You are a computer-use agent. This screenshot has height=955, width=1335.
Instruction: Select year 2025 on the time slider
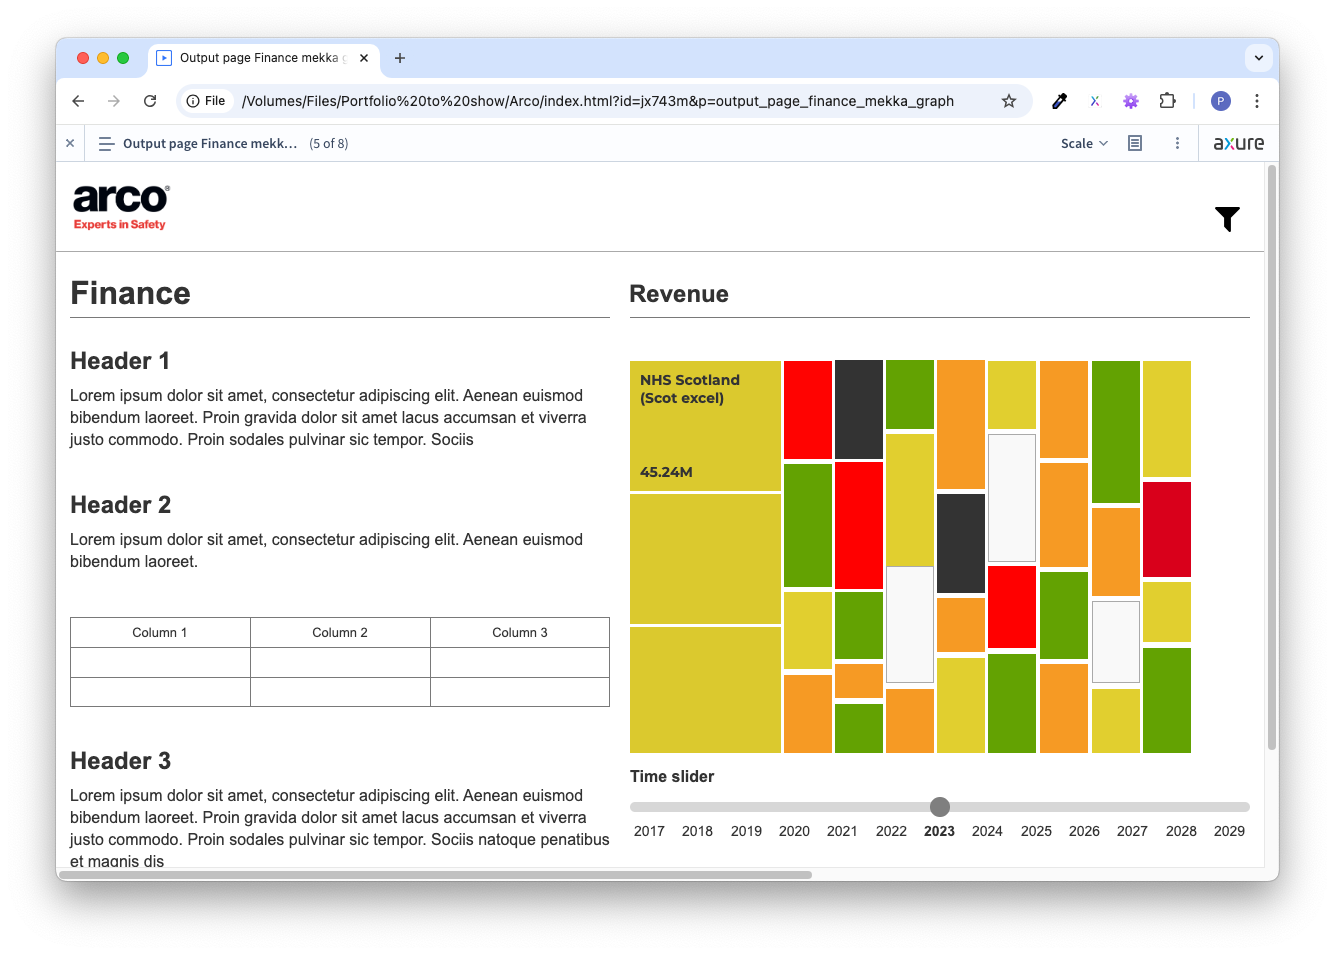[1036, 831]
